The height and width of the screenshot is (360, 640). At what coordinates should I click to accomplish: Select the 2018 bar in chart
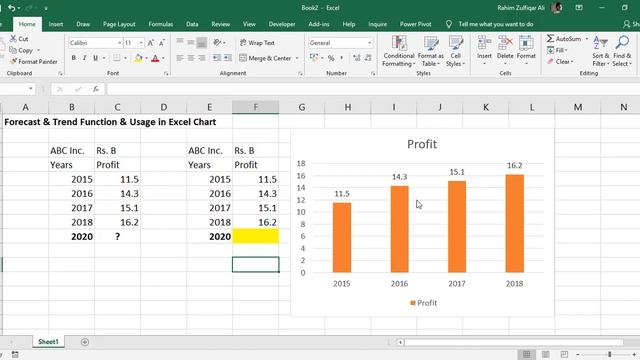pyautogui.click(x=514, y=223)
